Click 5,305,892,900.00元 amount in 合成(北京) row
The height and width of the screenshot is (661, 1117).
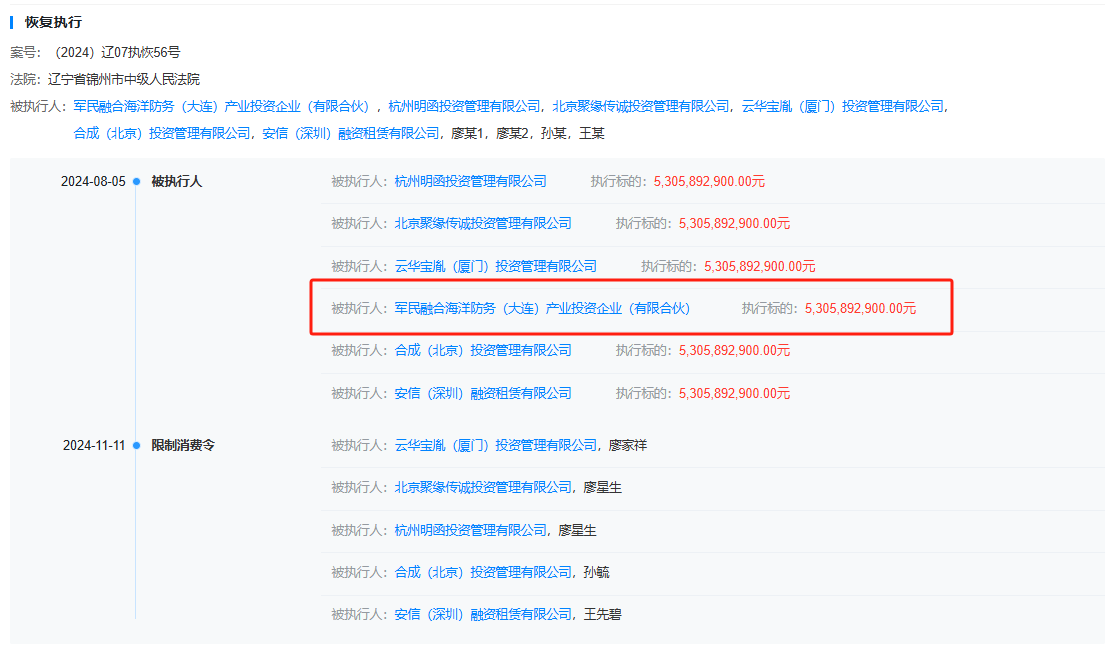734,350
